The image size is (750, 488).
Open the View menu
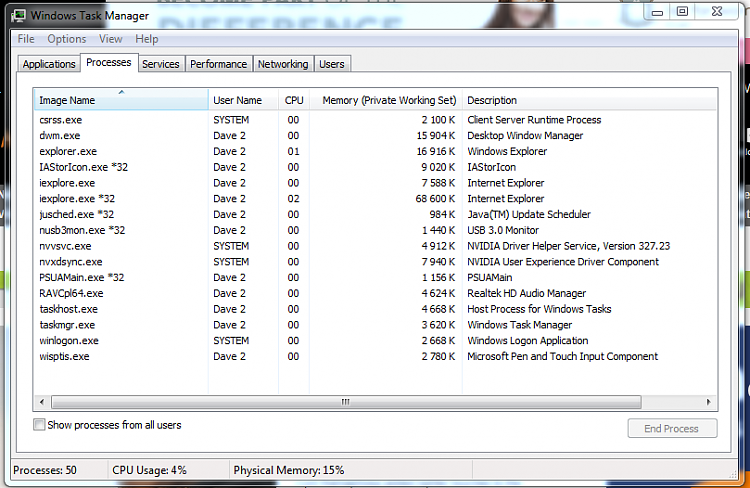(x=110, y=39)
